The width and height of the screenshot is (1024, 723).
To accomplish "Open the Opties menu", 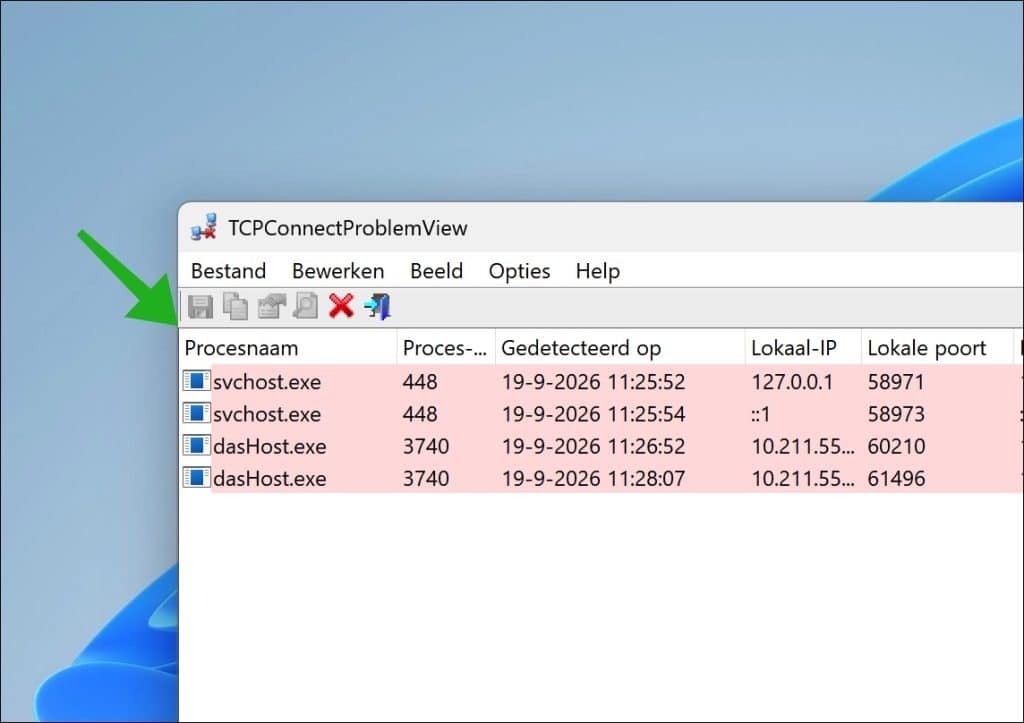I will point(519,271).
